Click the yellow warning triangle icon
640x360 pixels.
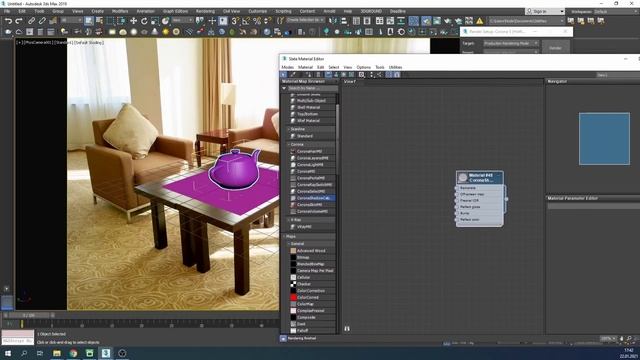point(480,21)
